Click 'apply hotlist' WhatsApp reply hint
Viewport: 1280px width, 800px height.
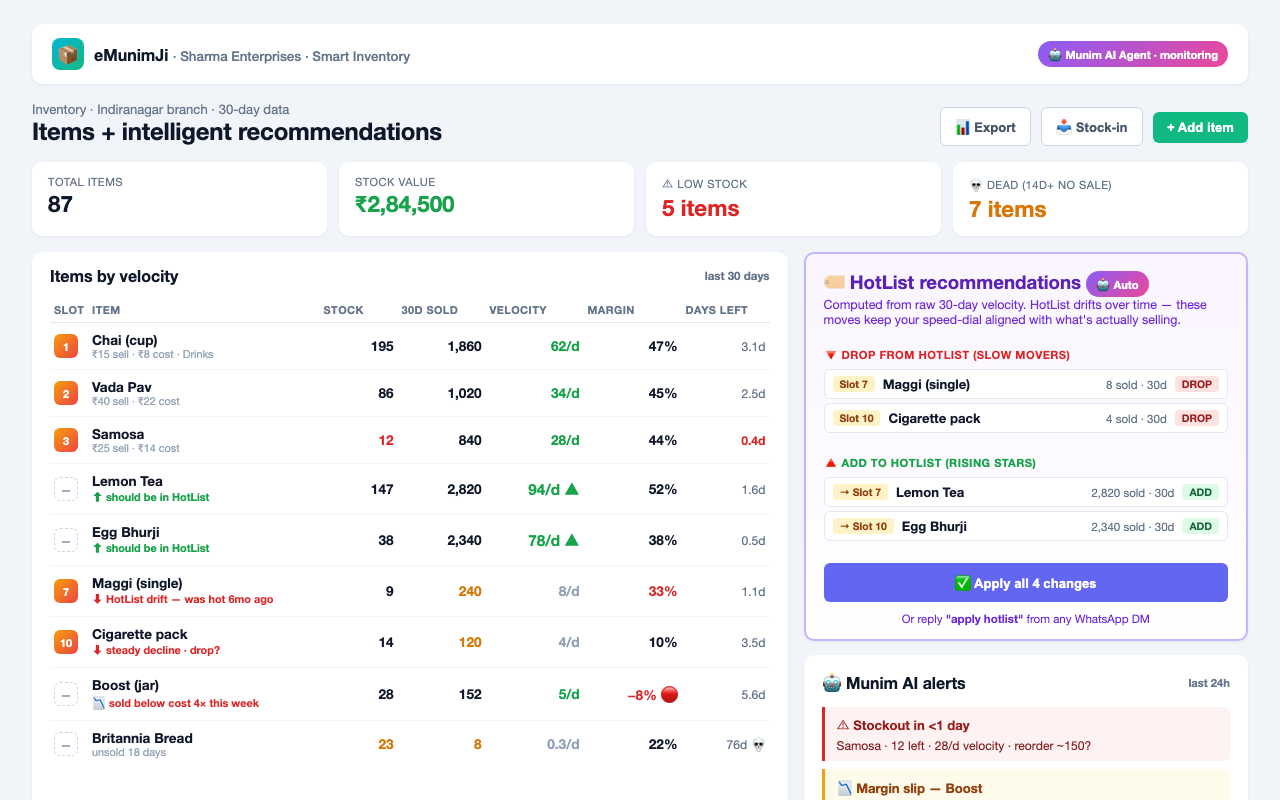pos(984,619)
